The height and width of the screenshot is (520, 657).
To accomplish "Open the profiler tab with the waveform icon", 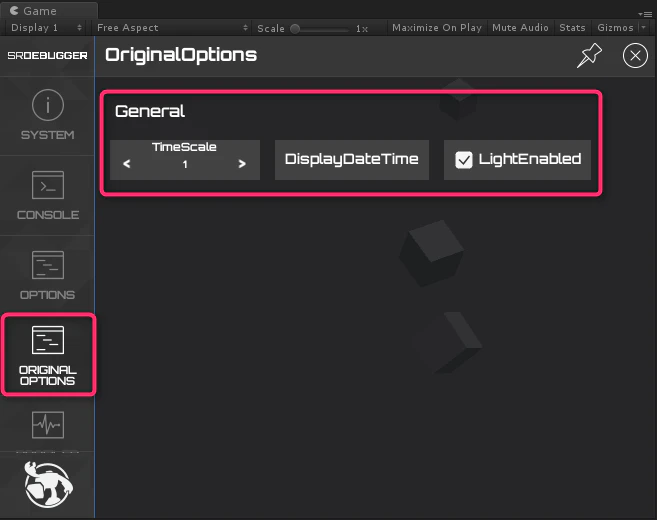I will (48, 425).
